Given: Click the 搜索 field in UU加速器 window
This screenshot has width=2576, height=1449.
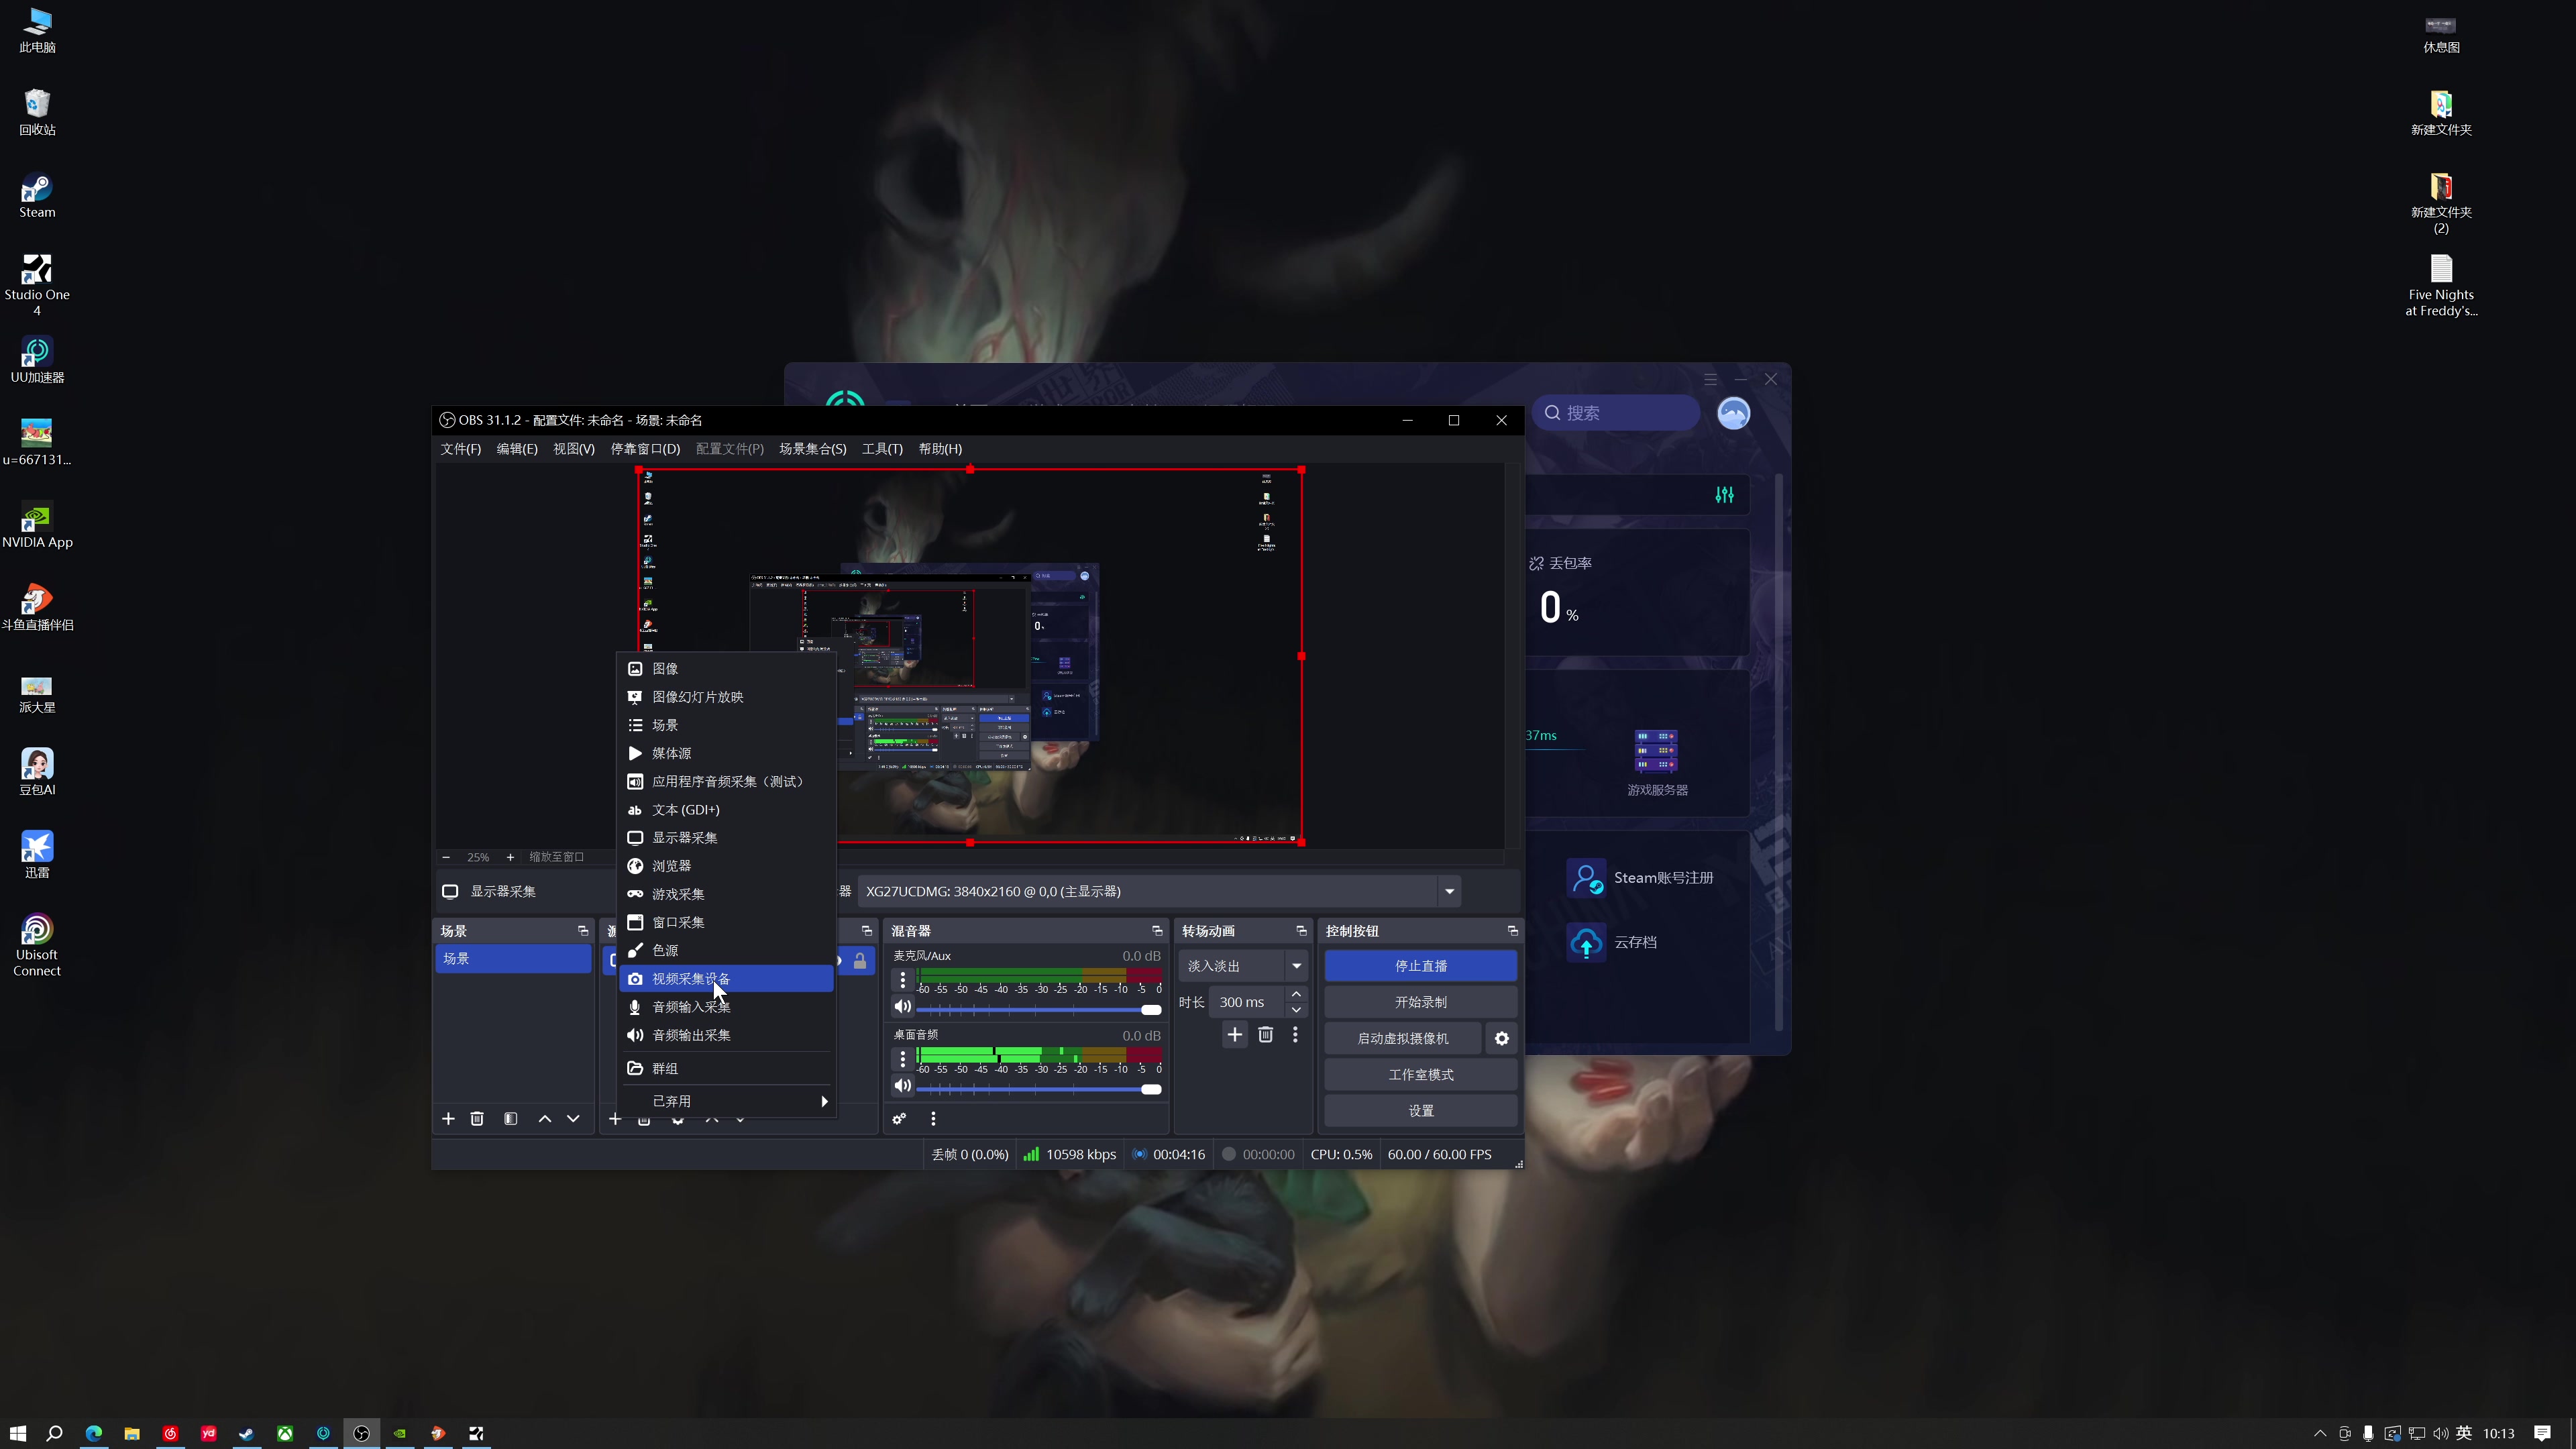Looking at the screenshot, I should coord(1616,413).
